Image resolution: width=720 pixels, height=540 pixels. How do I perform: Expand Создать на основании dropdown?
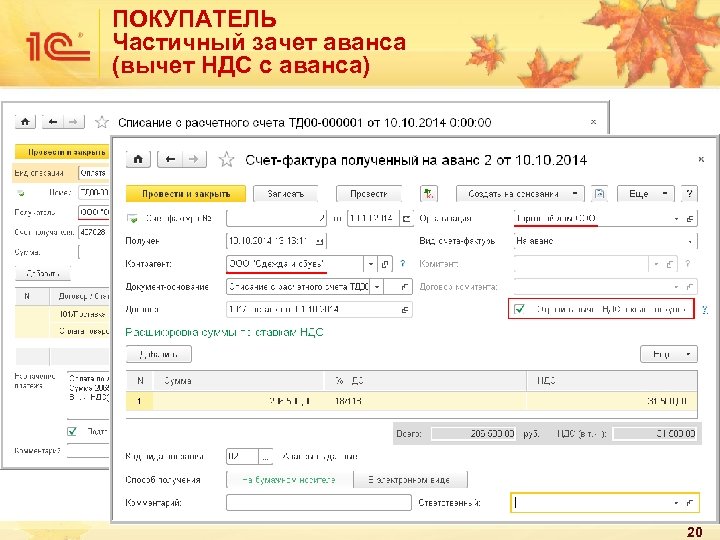[x=575, y=194]
